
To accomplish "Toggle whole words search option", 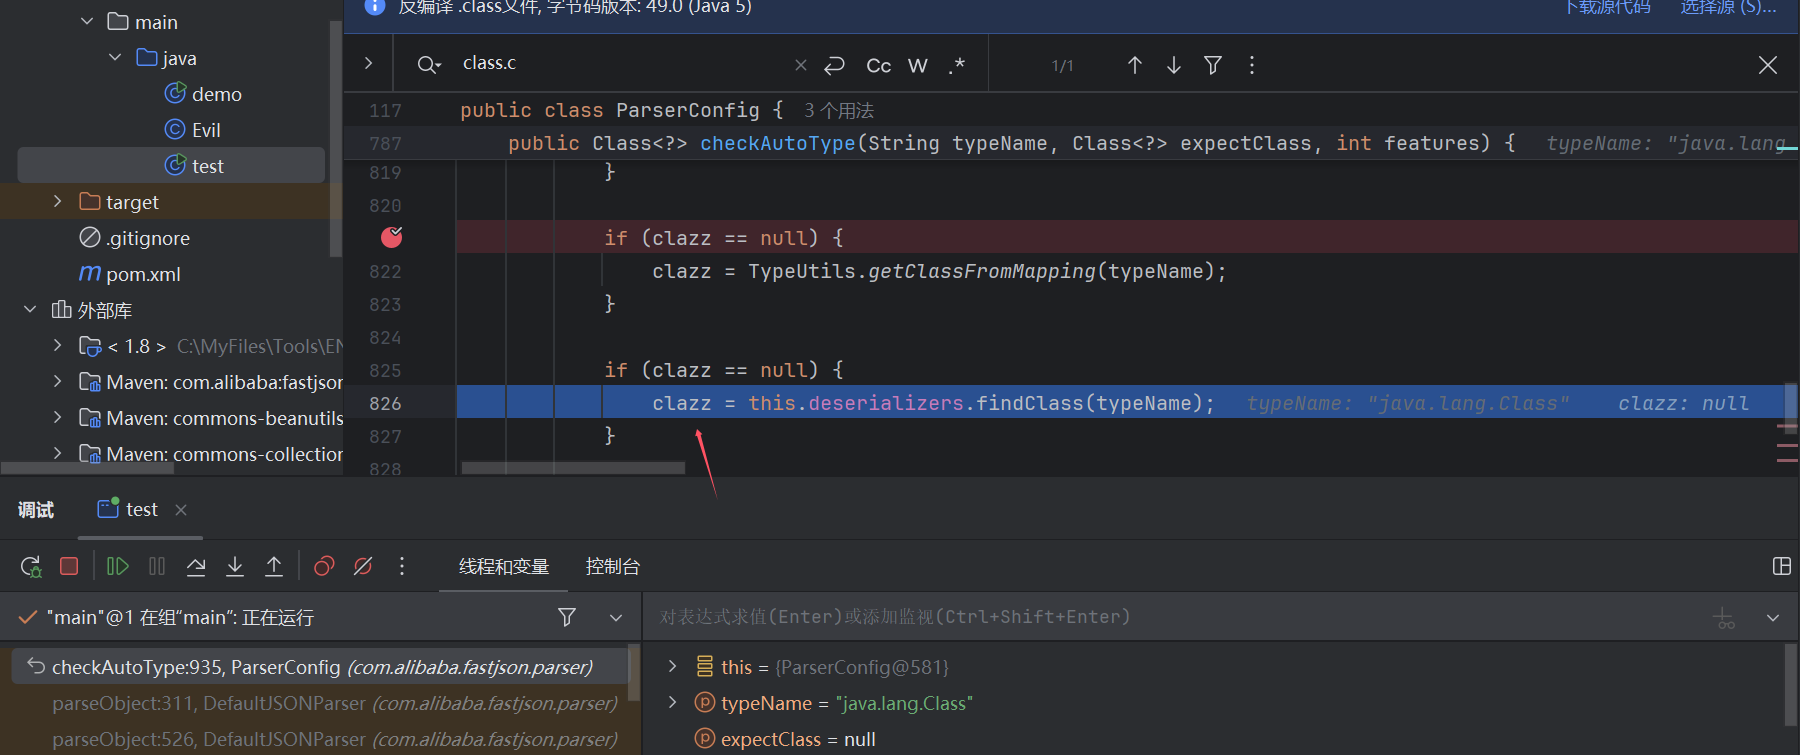I will click(x=918, y=65).
